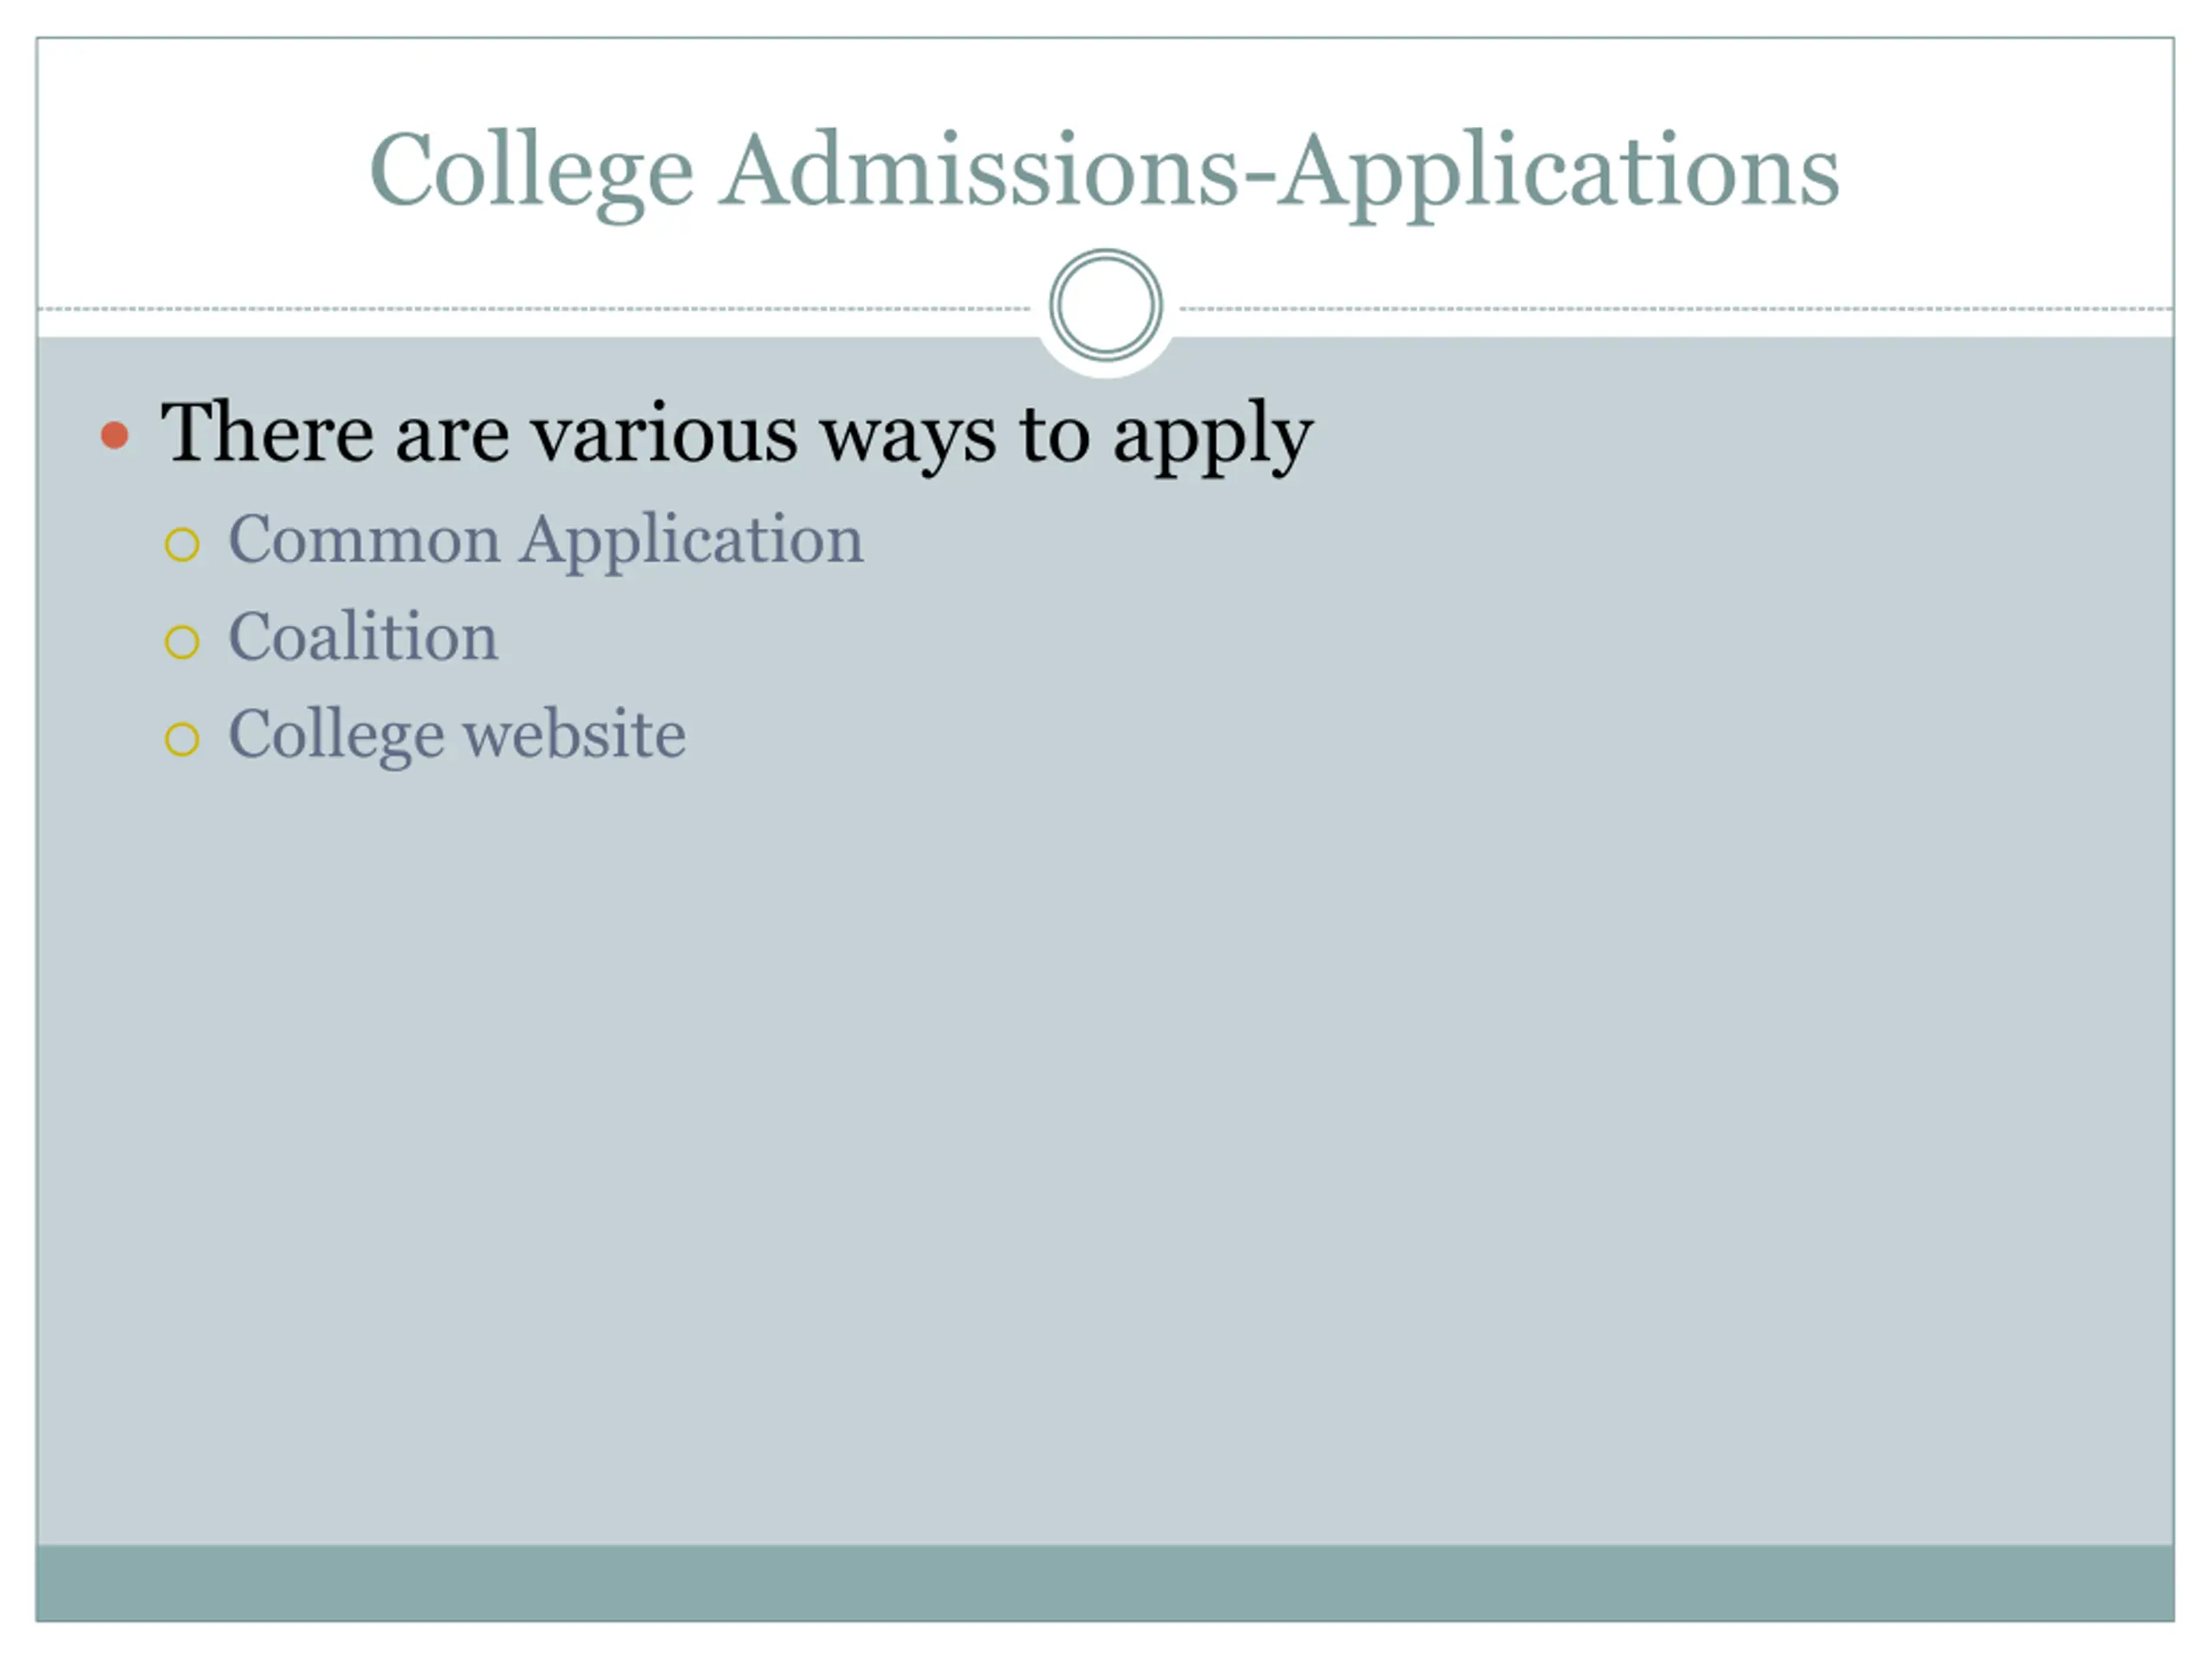Screen dimensions: 2212x1659
Task: Click the dashed line left of the circle
Action: pos(534,309)
